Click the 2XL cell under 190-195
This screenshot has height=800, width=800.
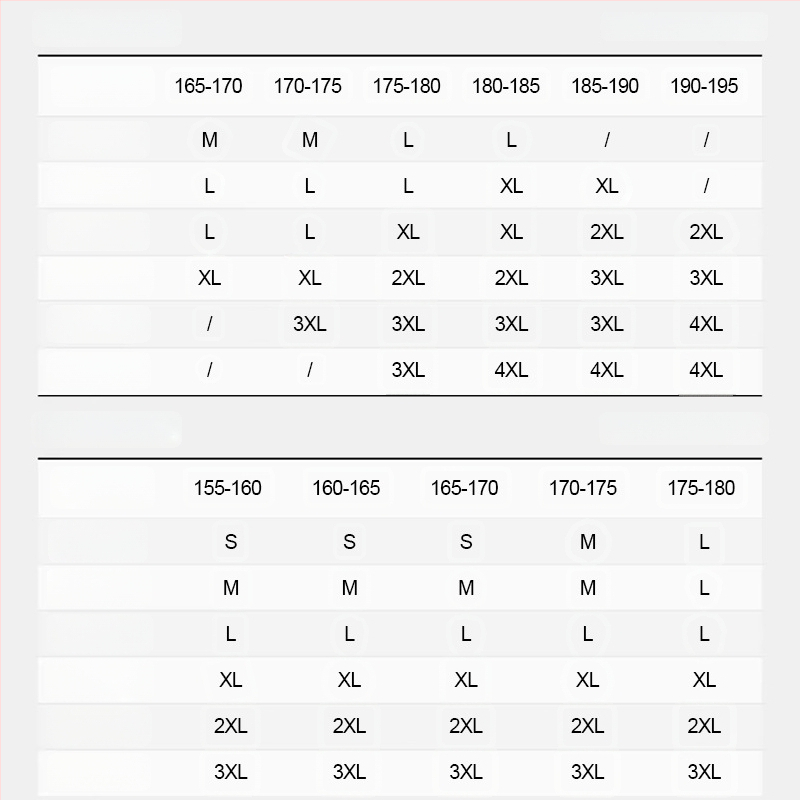click(x=706, y=232)
